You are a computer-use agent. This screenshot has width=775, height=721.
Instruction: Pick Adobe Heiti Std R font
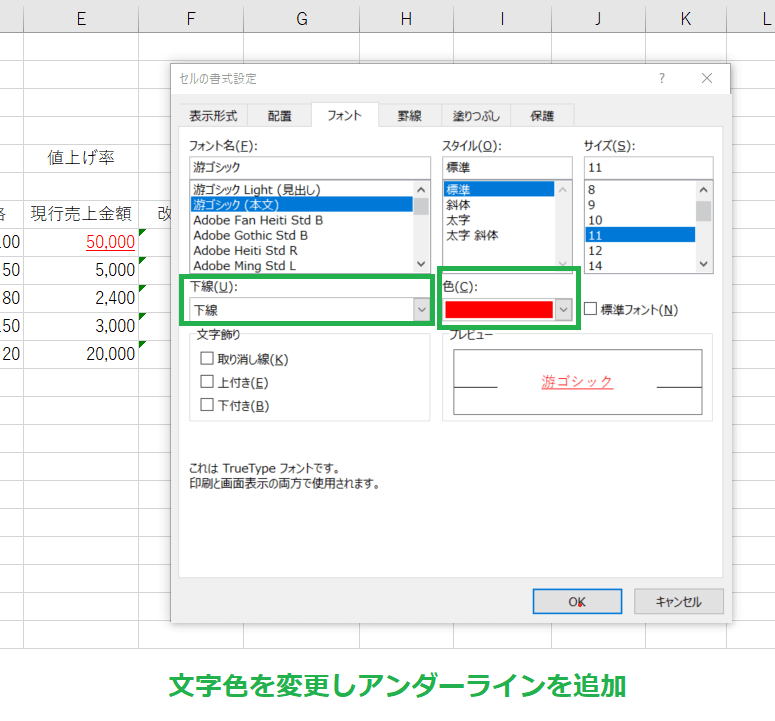pyautogui.click(x=301, y=251)
